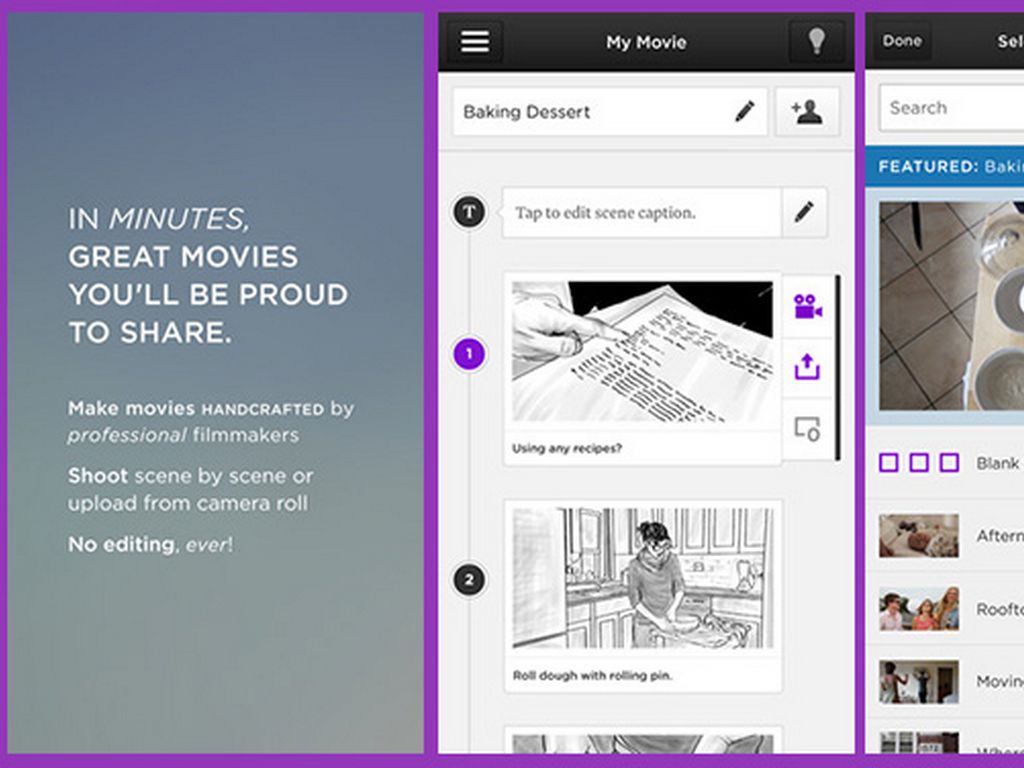Screen dimensions: 1024x768
Task: Open the recipe storyboard sketch thumbnail
Action: click(x=642, y=351)
